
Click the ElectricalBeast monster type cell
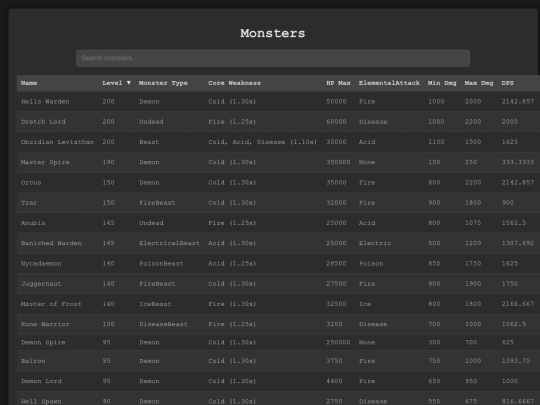pos(169,243)
